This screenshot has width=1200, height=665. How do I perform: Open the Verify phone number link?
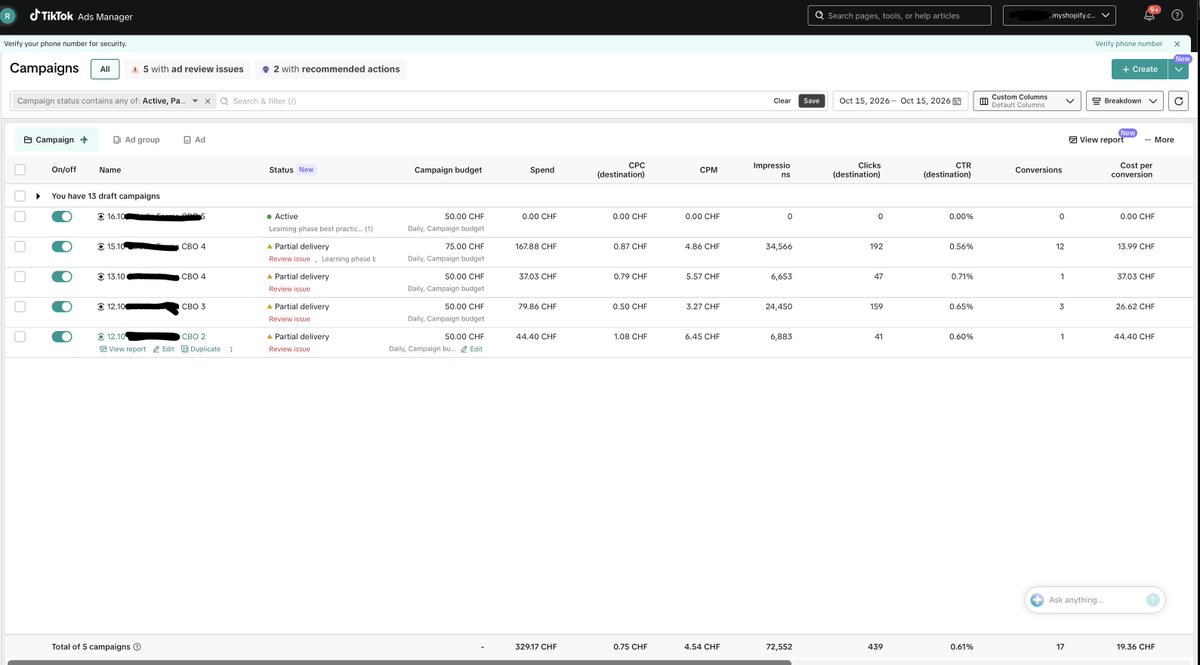1128,44
